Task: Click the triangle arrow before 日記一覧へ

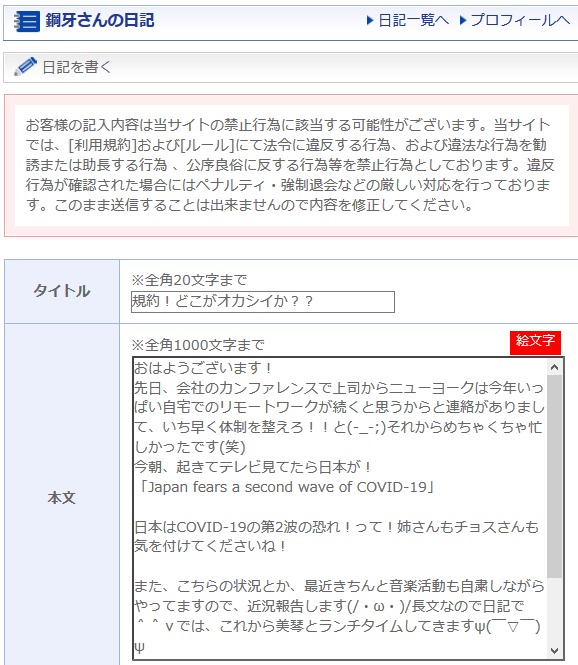Action: [x=369, y=20]
